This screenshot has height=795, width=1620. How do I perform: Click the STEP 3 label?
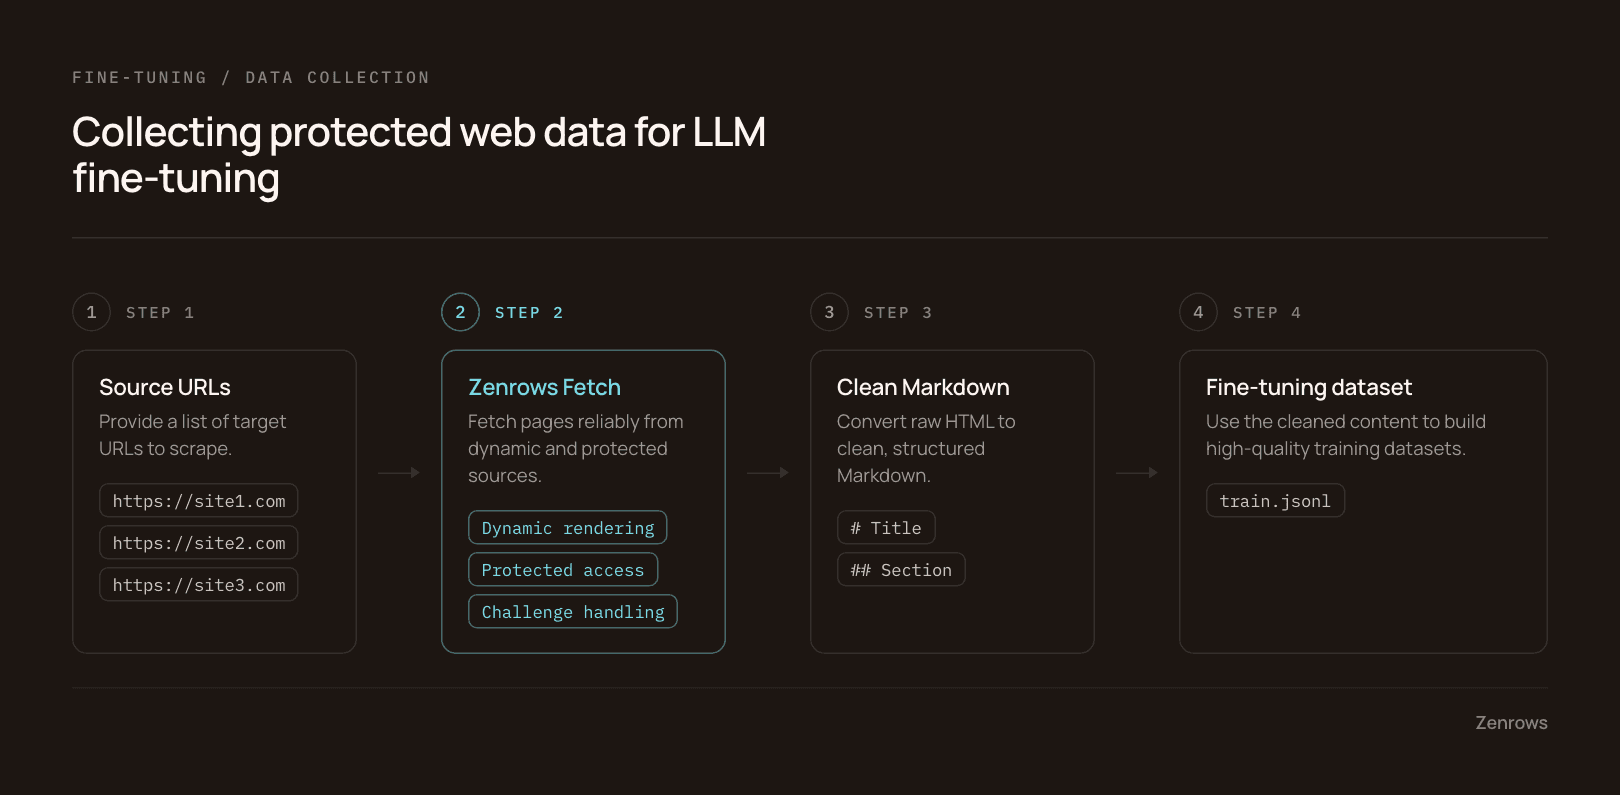coord(898,313)
